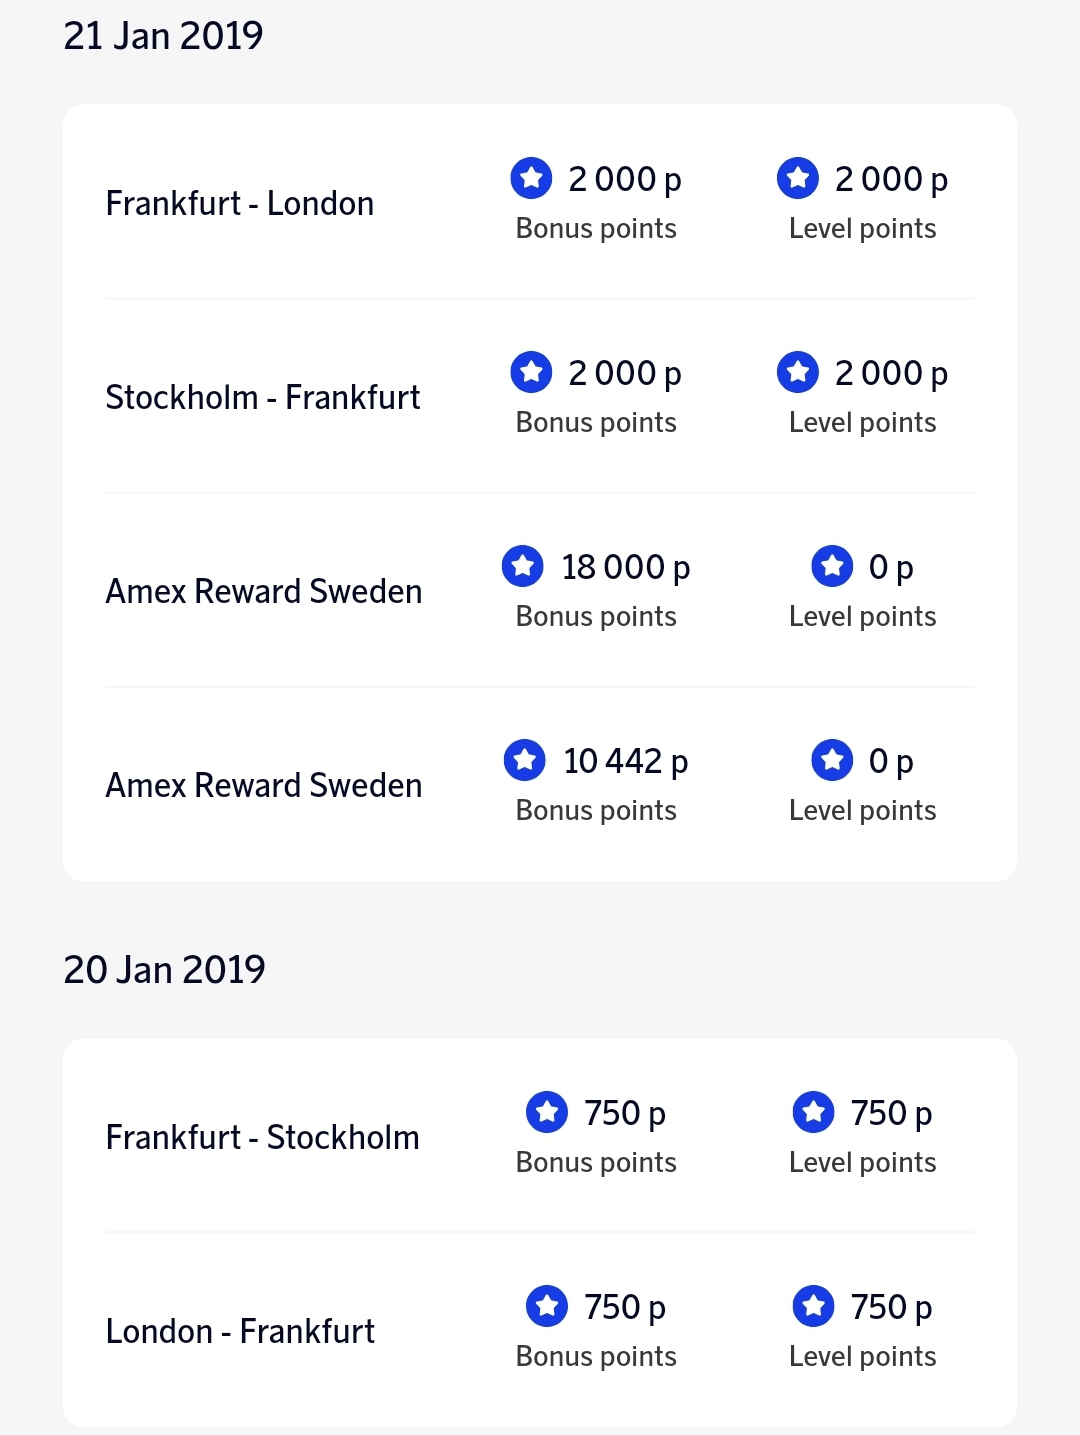Open the Frankfurt - Stockholm transaction

point(263,1138)
